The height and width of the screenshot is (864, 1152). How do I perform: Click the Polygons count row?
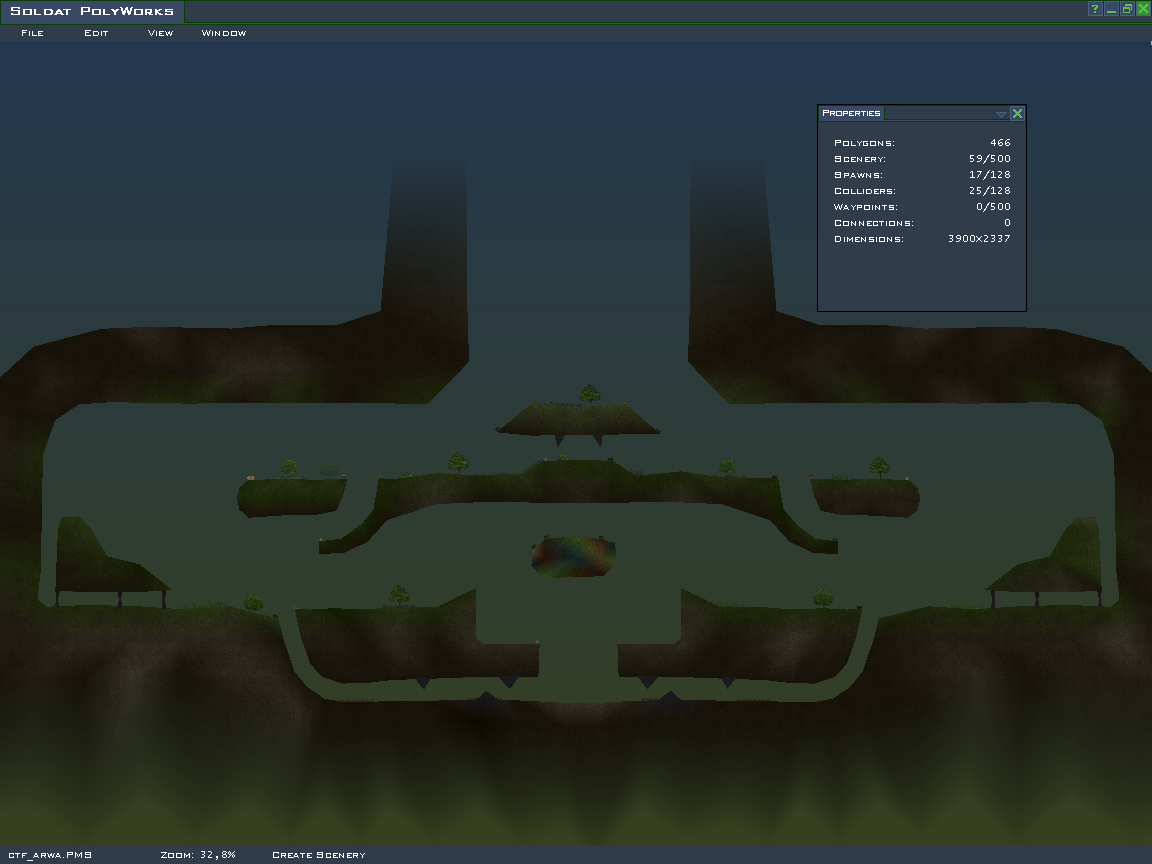tap(921, 143)
